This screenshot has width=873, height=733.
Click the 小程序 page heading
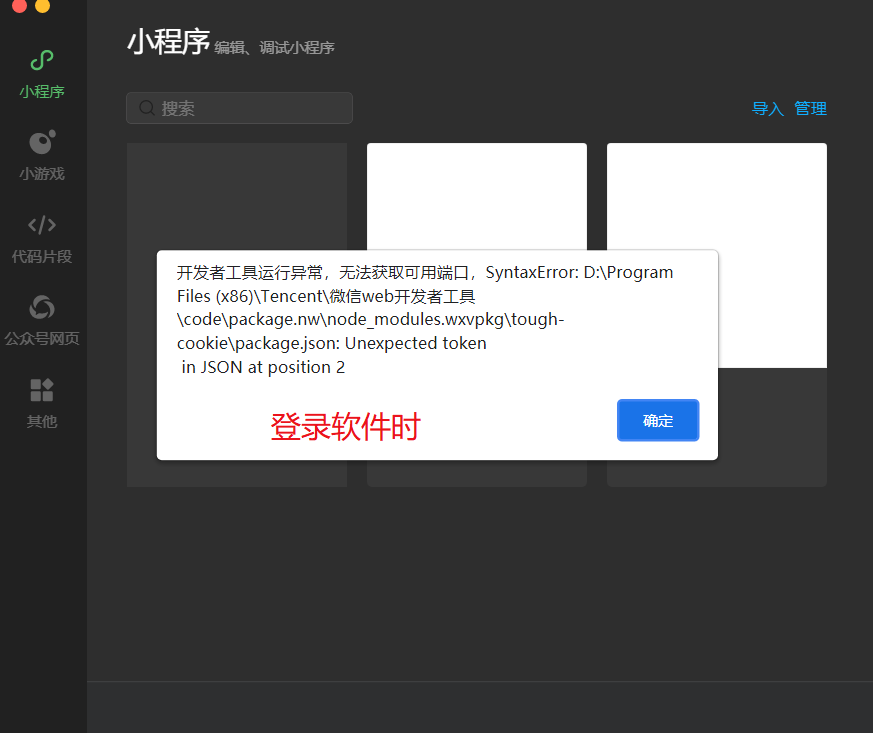point(168,42)
